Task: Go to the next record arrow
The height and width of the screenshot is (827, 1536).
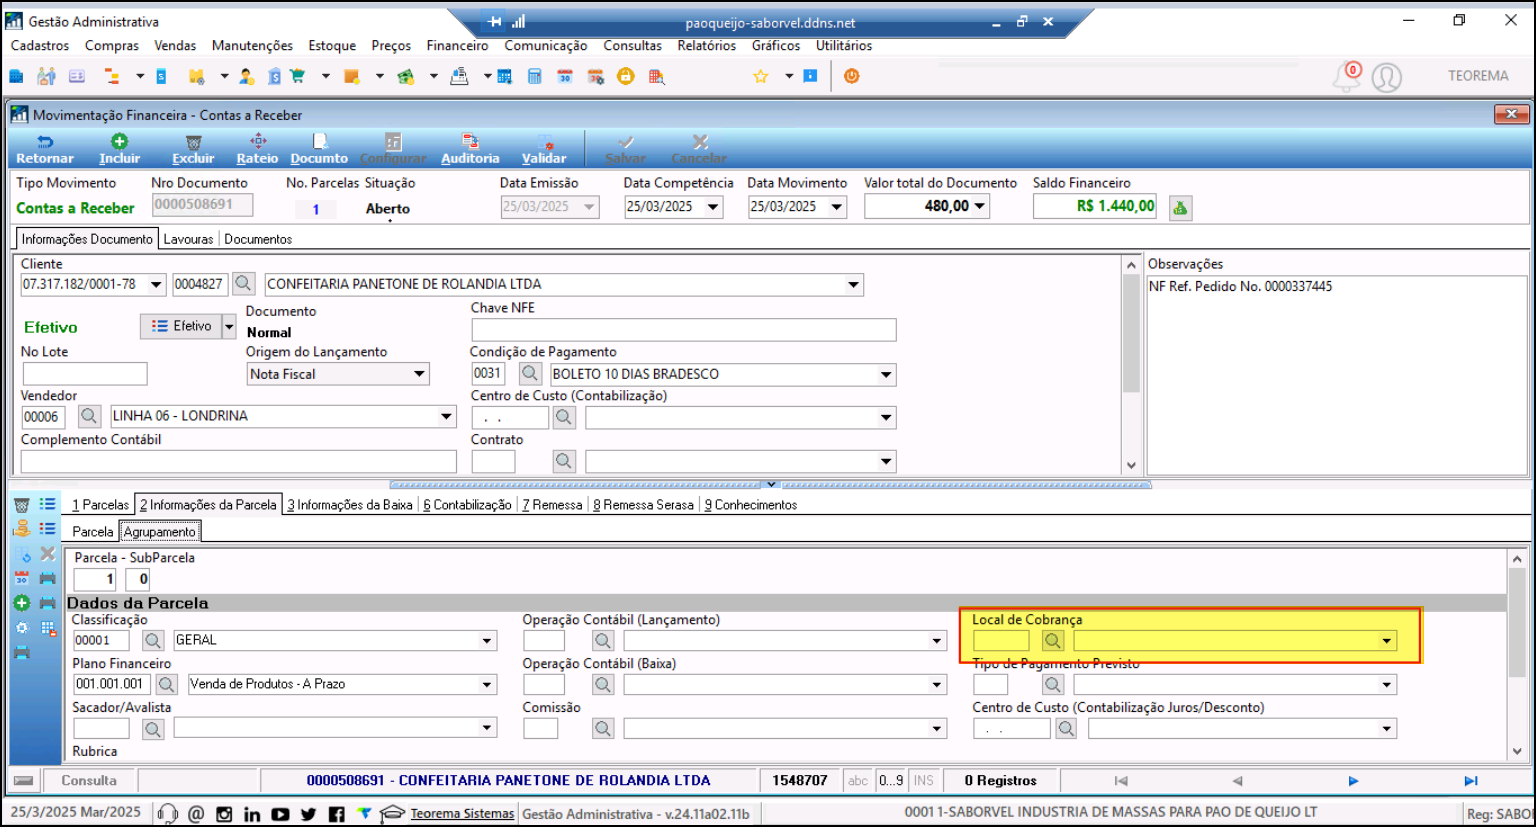Action: click(x=1353, y=781)
